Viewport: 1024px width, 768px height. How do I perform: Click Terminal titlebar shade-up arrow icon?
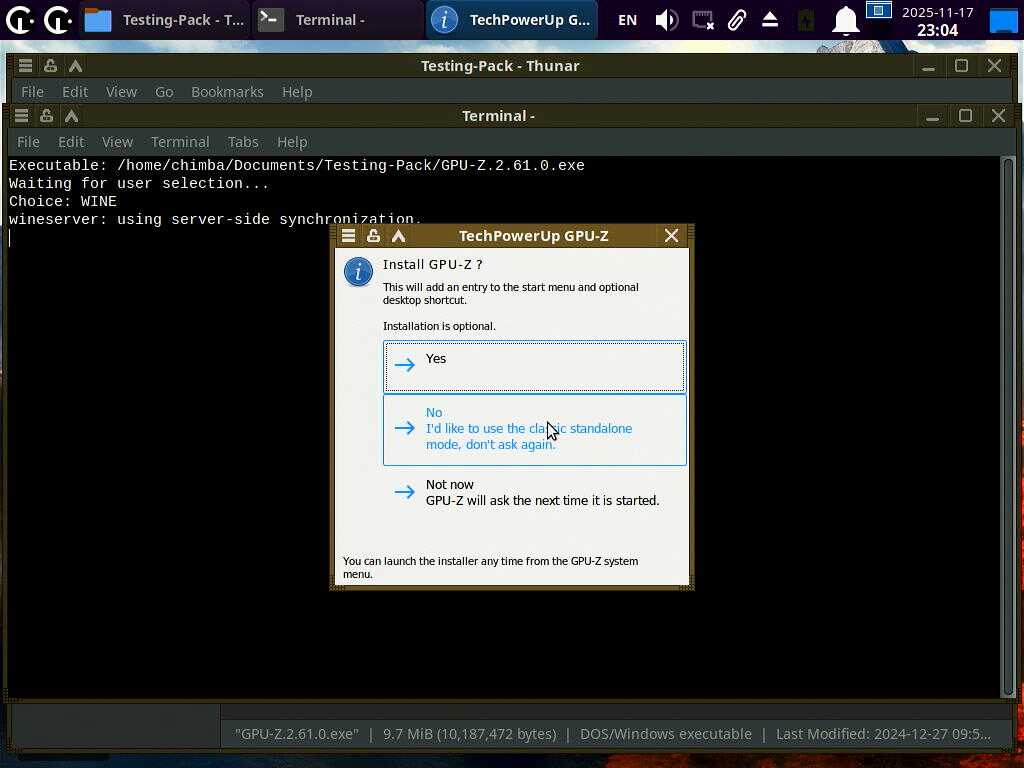point(71,116)
